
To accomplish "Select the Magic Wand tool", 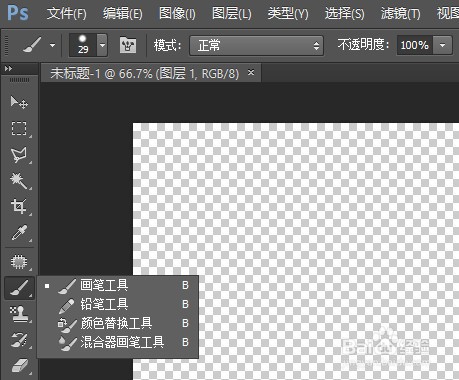I will tap(19, 181).
